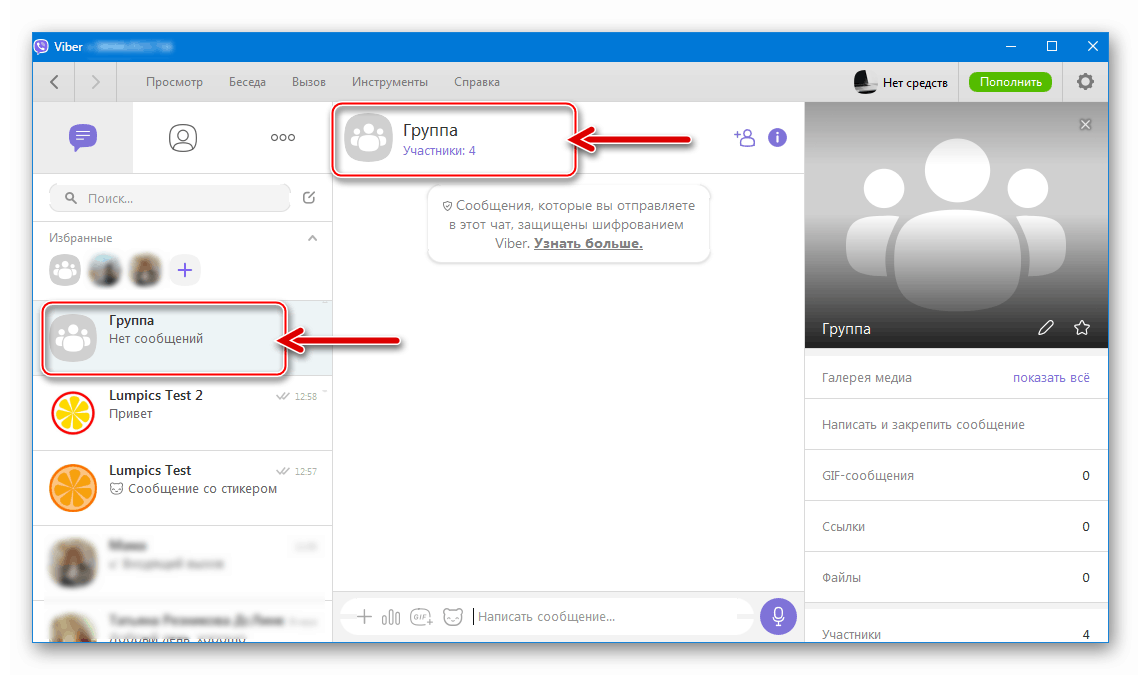Insert a GIF from the GIF icon
Screen dimensions: 1141x675
pyautogui.click(x=420, y=617)
